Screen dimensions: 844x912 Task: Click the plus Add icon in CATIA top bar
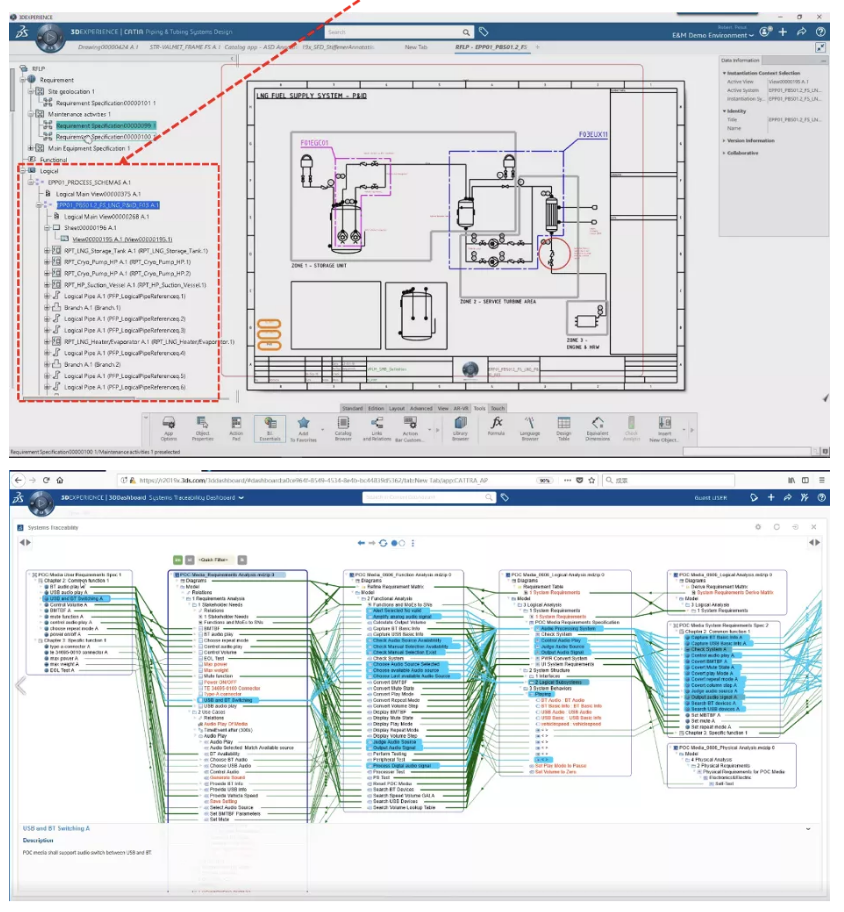pos(783,32)
